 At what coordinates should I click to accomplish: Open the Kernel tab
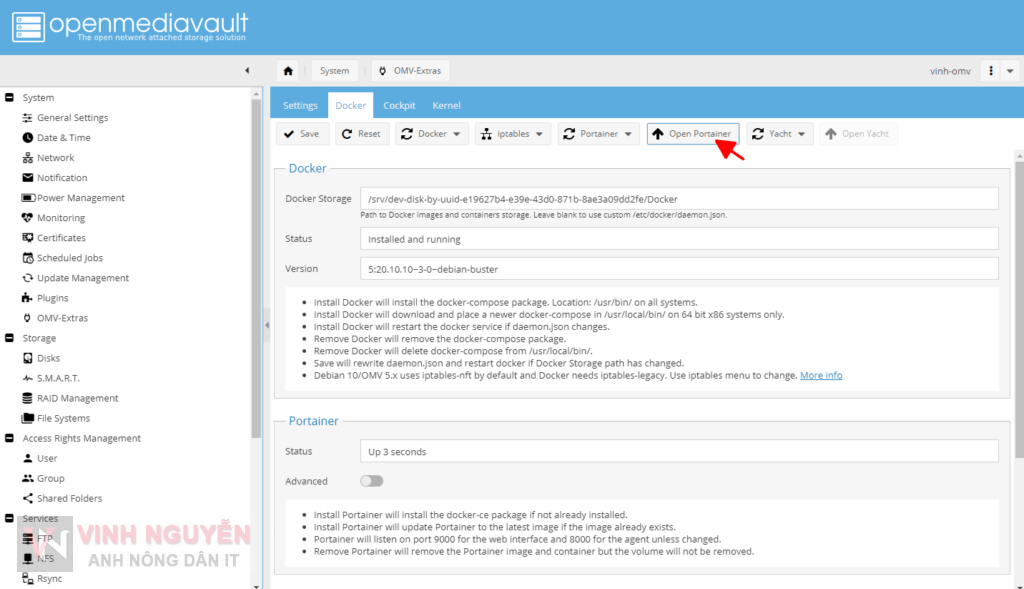coord(446,105)
